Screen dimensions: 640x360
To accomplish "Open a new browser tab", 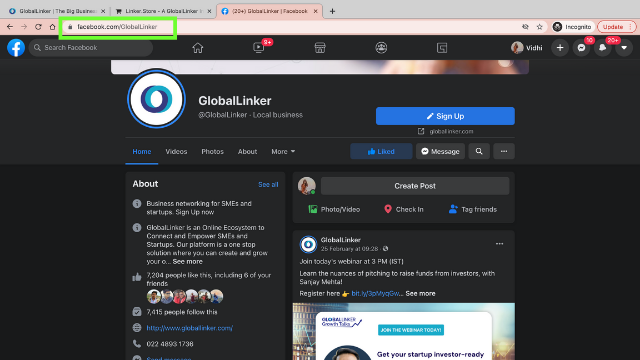I will point(332,11).
